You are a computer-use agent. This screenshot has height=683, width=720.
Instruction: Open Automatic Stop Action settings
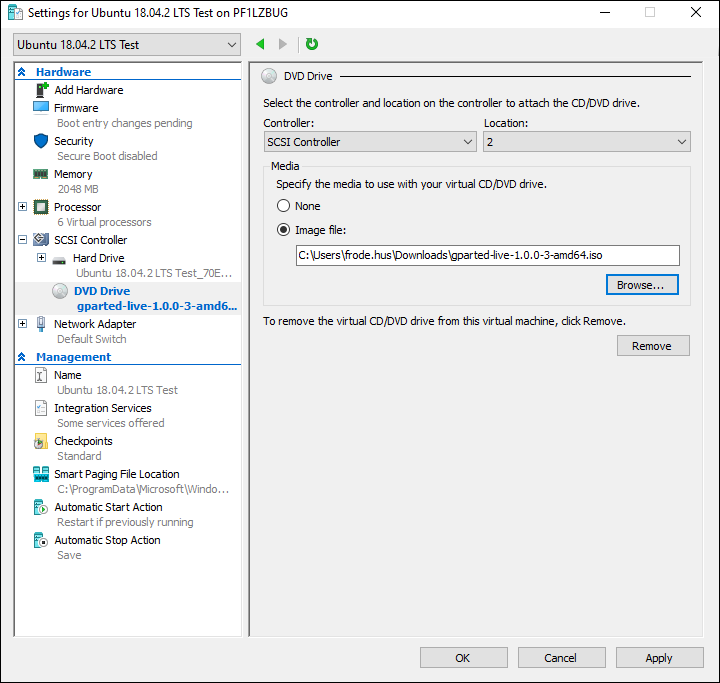(x=107, y=540)
